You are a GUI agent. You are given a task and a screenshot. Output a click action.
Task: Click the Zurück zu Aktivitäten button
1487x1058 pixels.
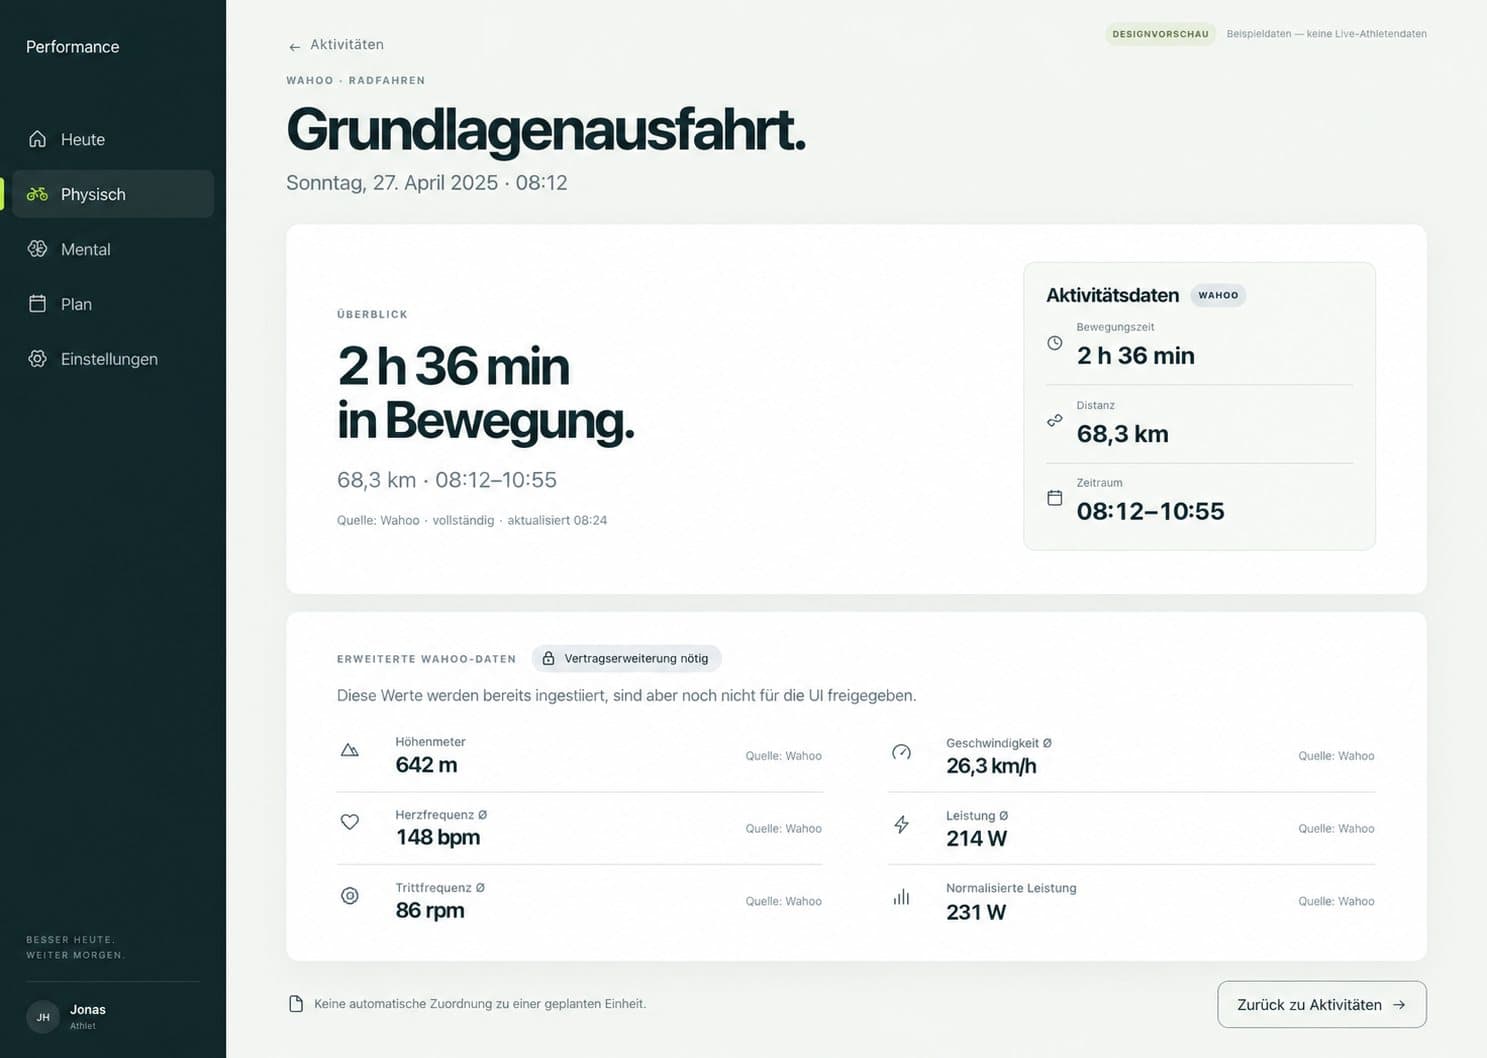[x=1322, y=1004]
